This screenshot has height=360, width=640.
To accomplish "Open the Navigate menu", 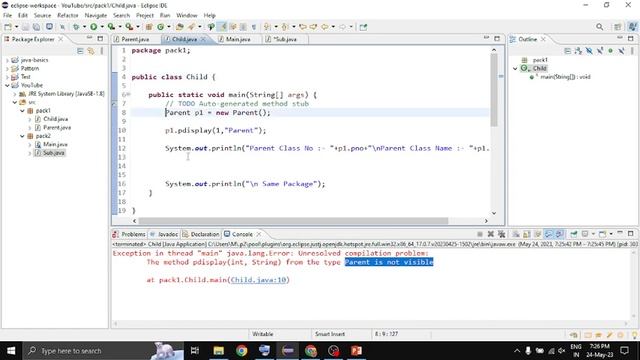I will coord(96,15).
